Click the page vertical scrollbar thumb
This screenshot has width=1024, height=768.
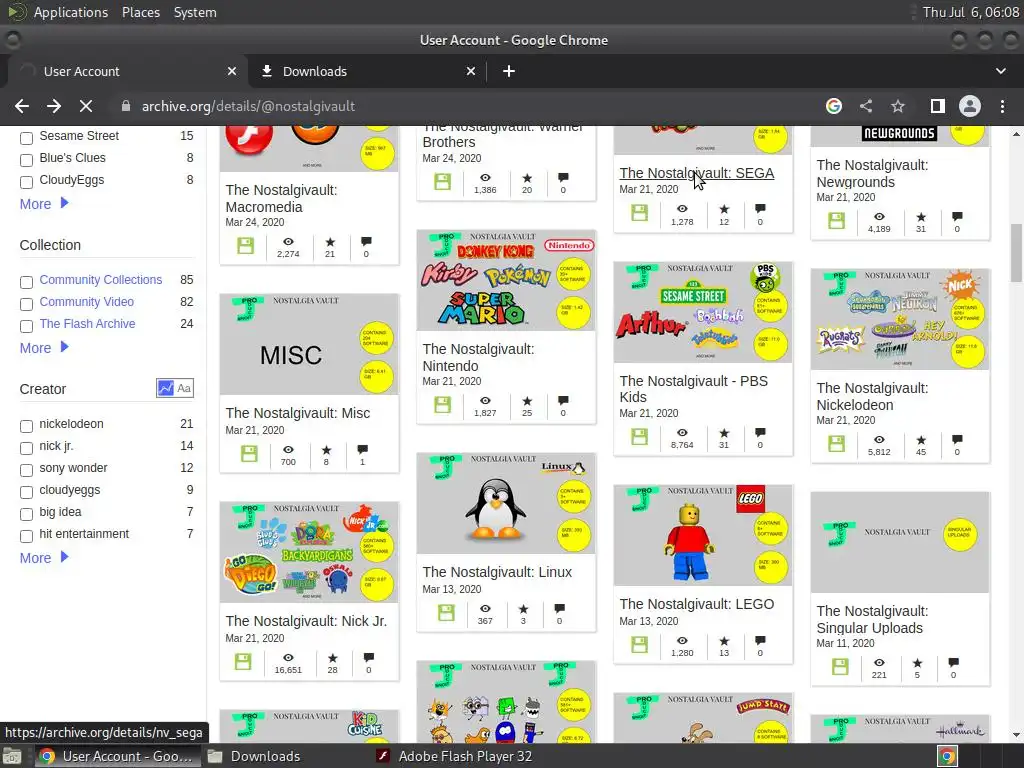(x=1016, y=253)
